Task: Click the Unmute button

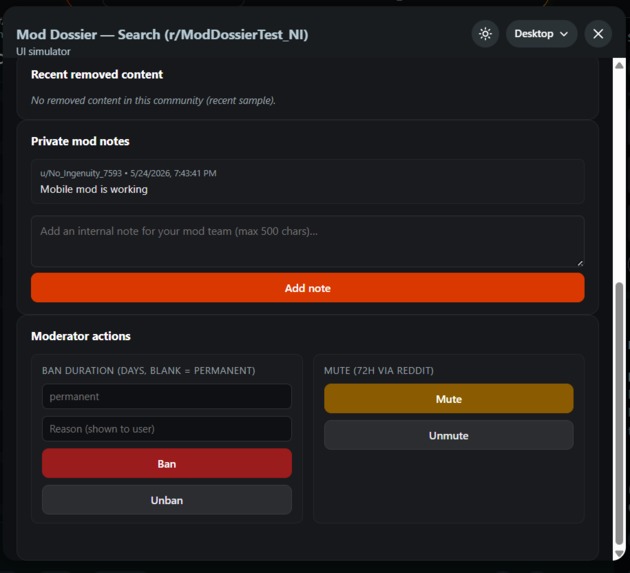Action: coord(448,435)
